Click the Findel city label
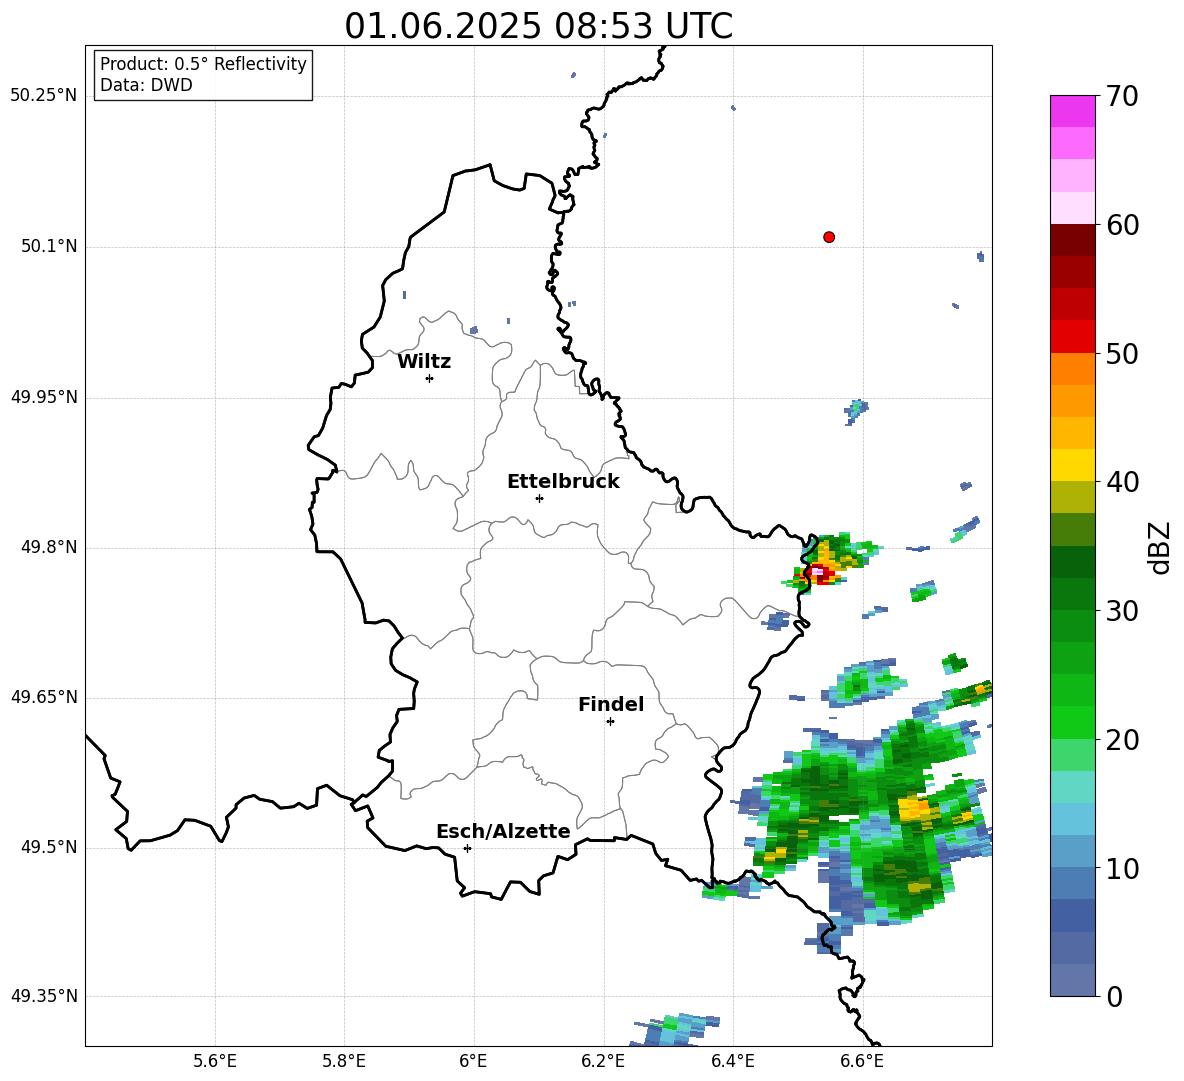Screen dimensions: 1184x1081 coord(611,704)
